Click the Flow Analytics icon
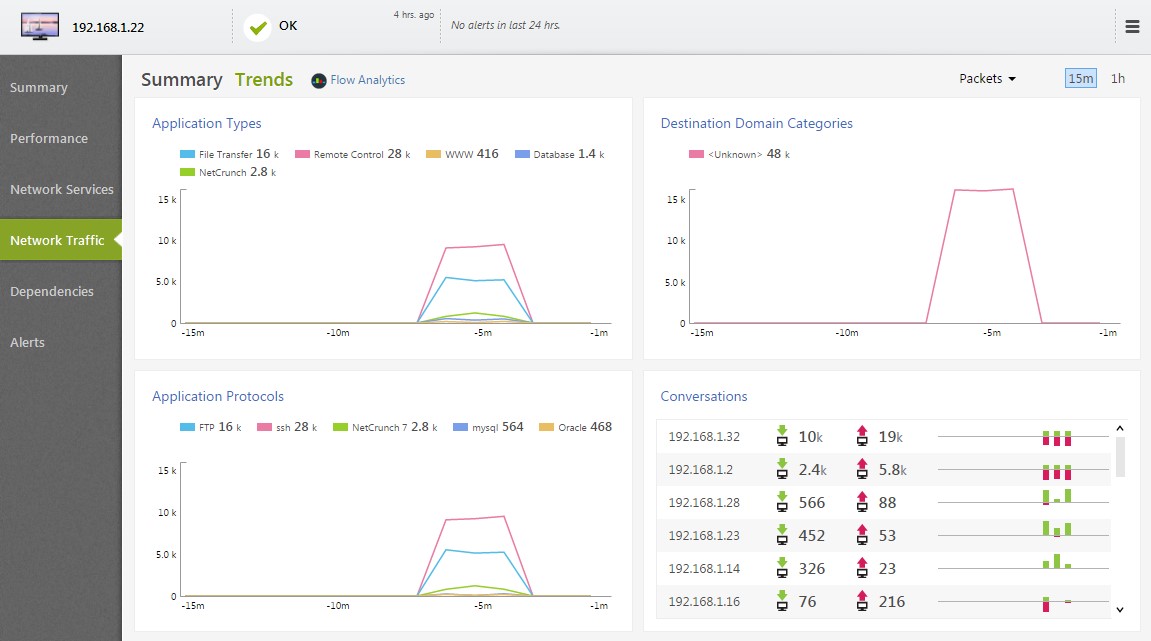Image resolution: width=1151 pixels, height=641 pixels. [x=319, y=80]
